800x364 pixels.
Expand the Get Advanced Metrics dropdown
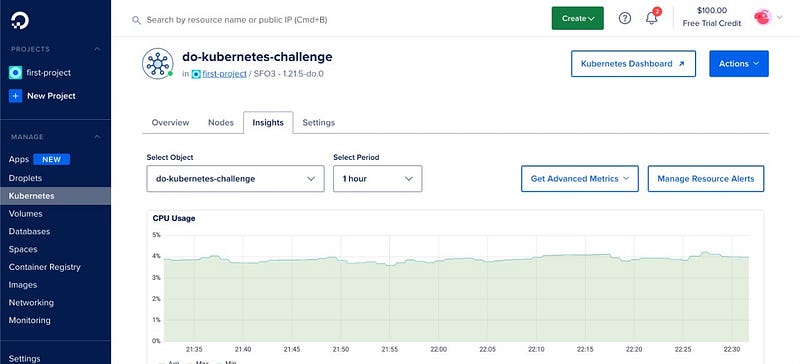580,179
